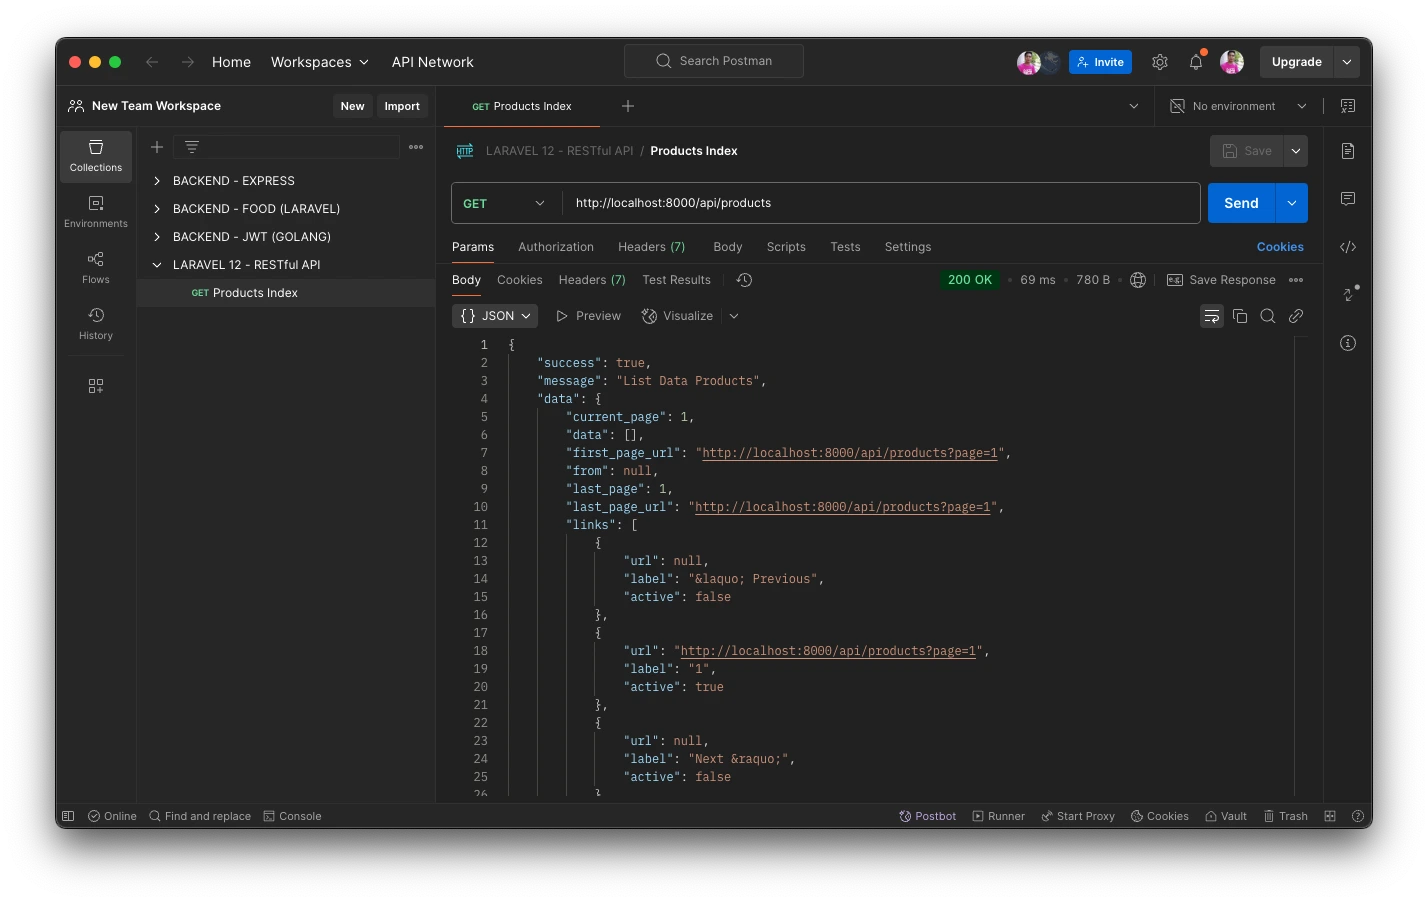1428x902 pixels.
Task: Switch to the Tests tab
Action: point(845,247)
